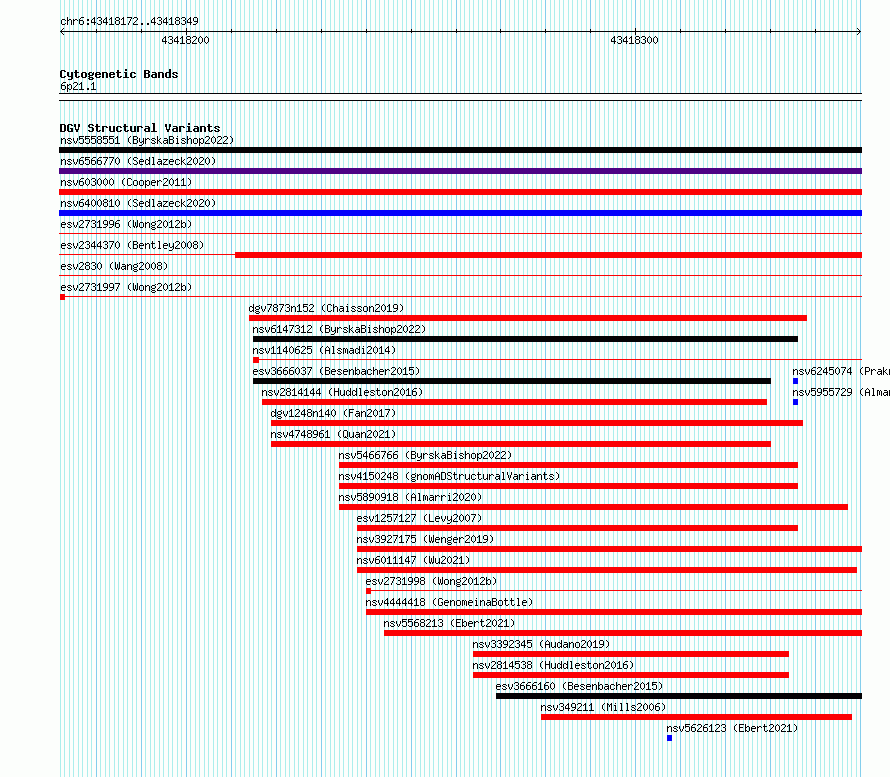Open the esv2830 (Wang2008) variant
The width and height of the screenshot is (890, 777).
tap(114, 266)
